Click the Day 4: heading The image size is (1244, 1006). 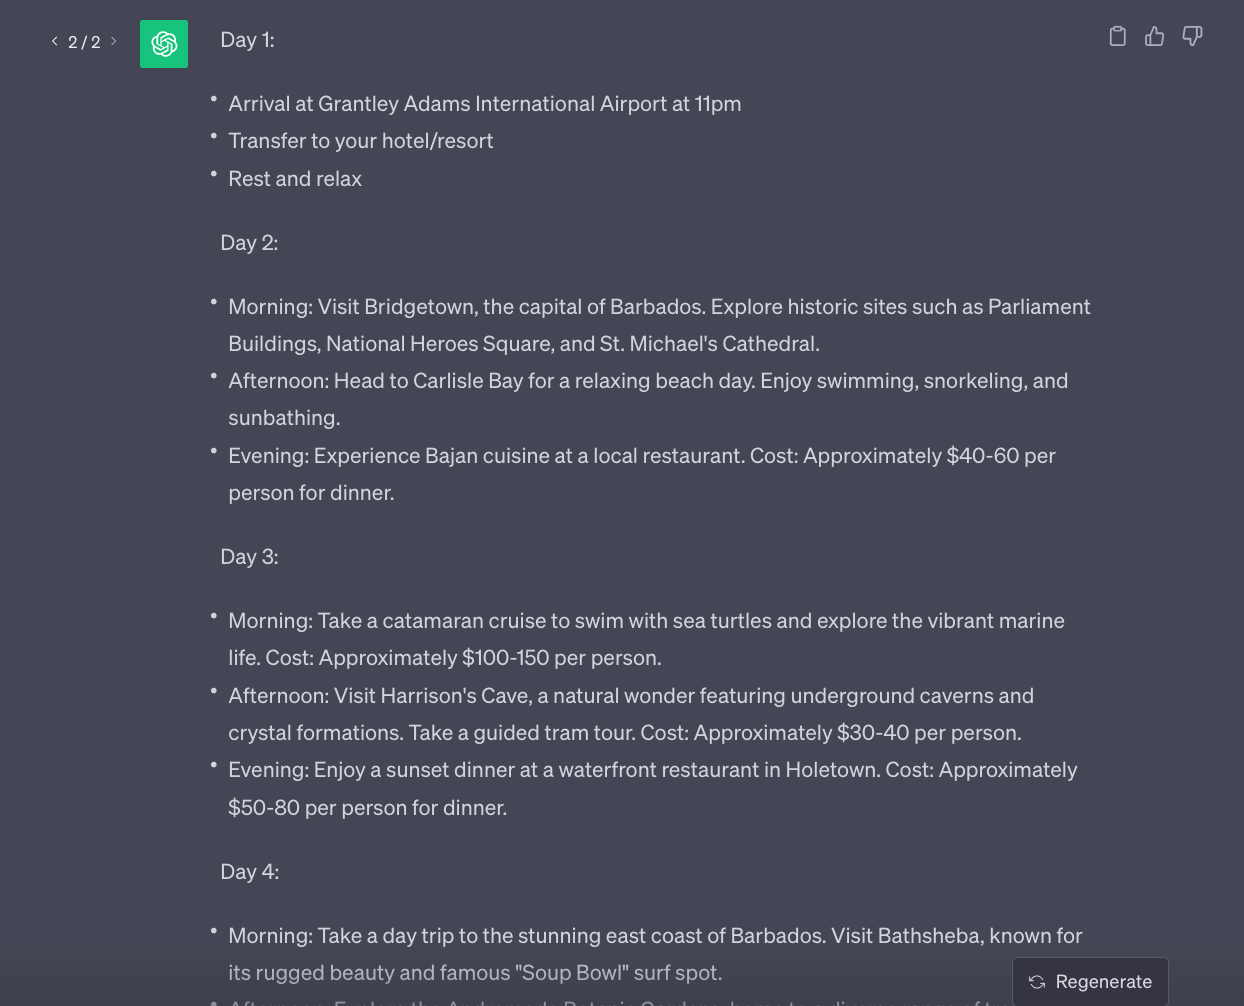click(249, 872)
